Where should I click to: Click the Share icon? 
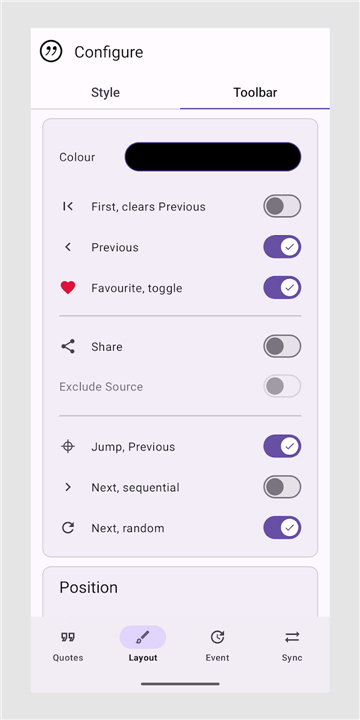(68, 347)
